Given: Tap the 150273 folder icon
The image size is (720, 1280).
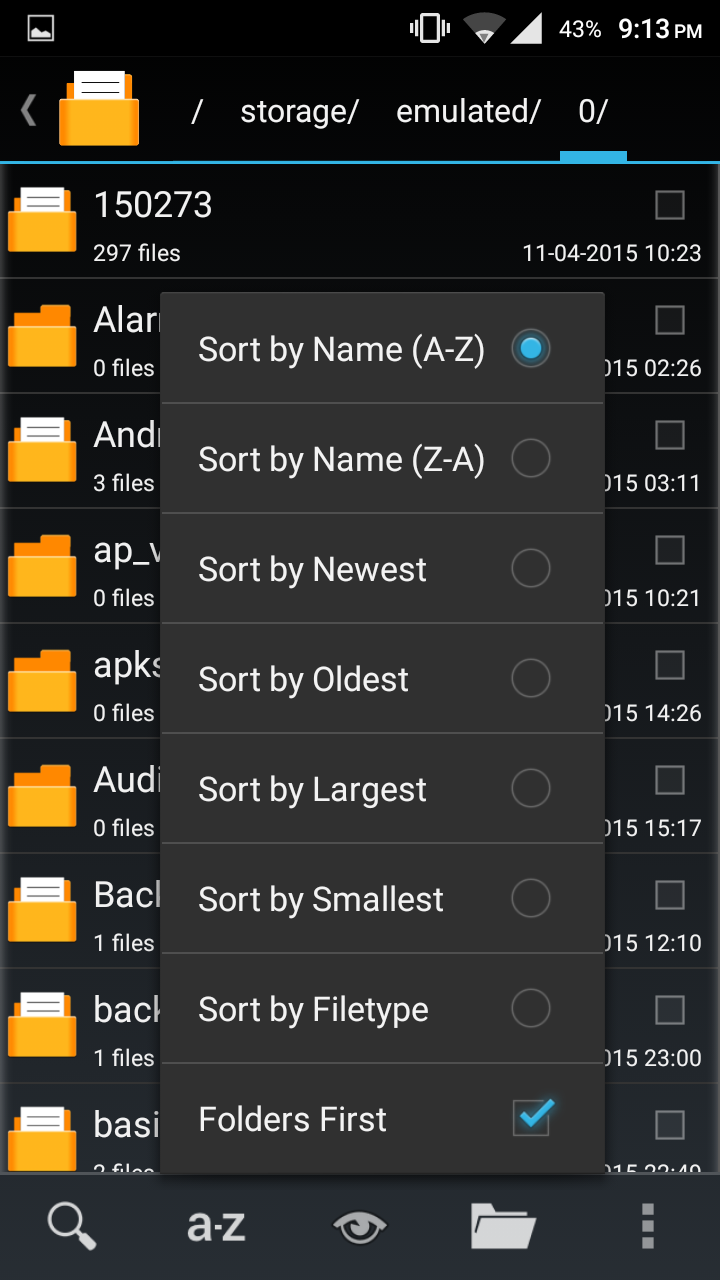Looking at the screenshot, I should tap(41, 218).
